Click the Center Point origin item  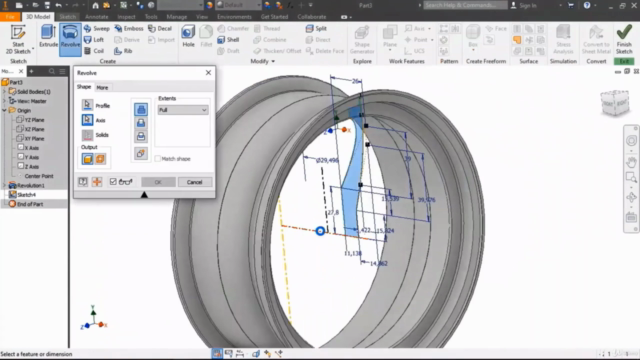coord(38,176)
